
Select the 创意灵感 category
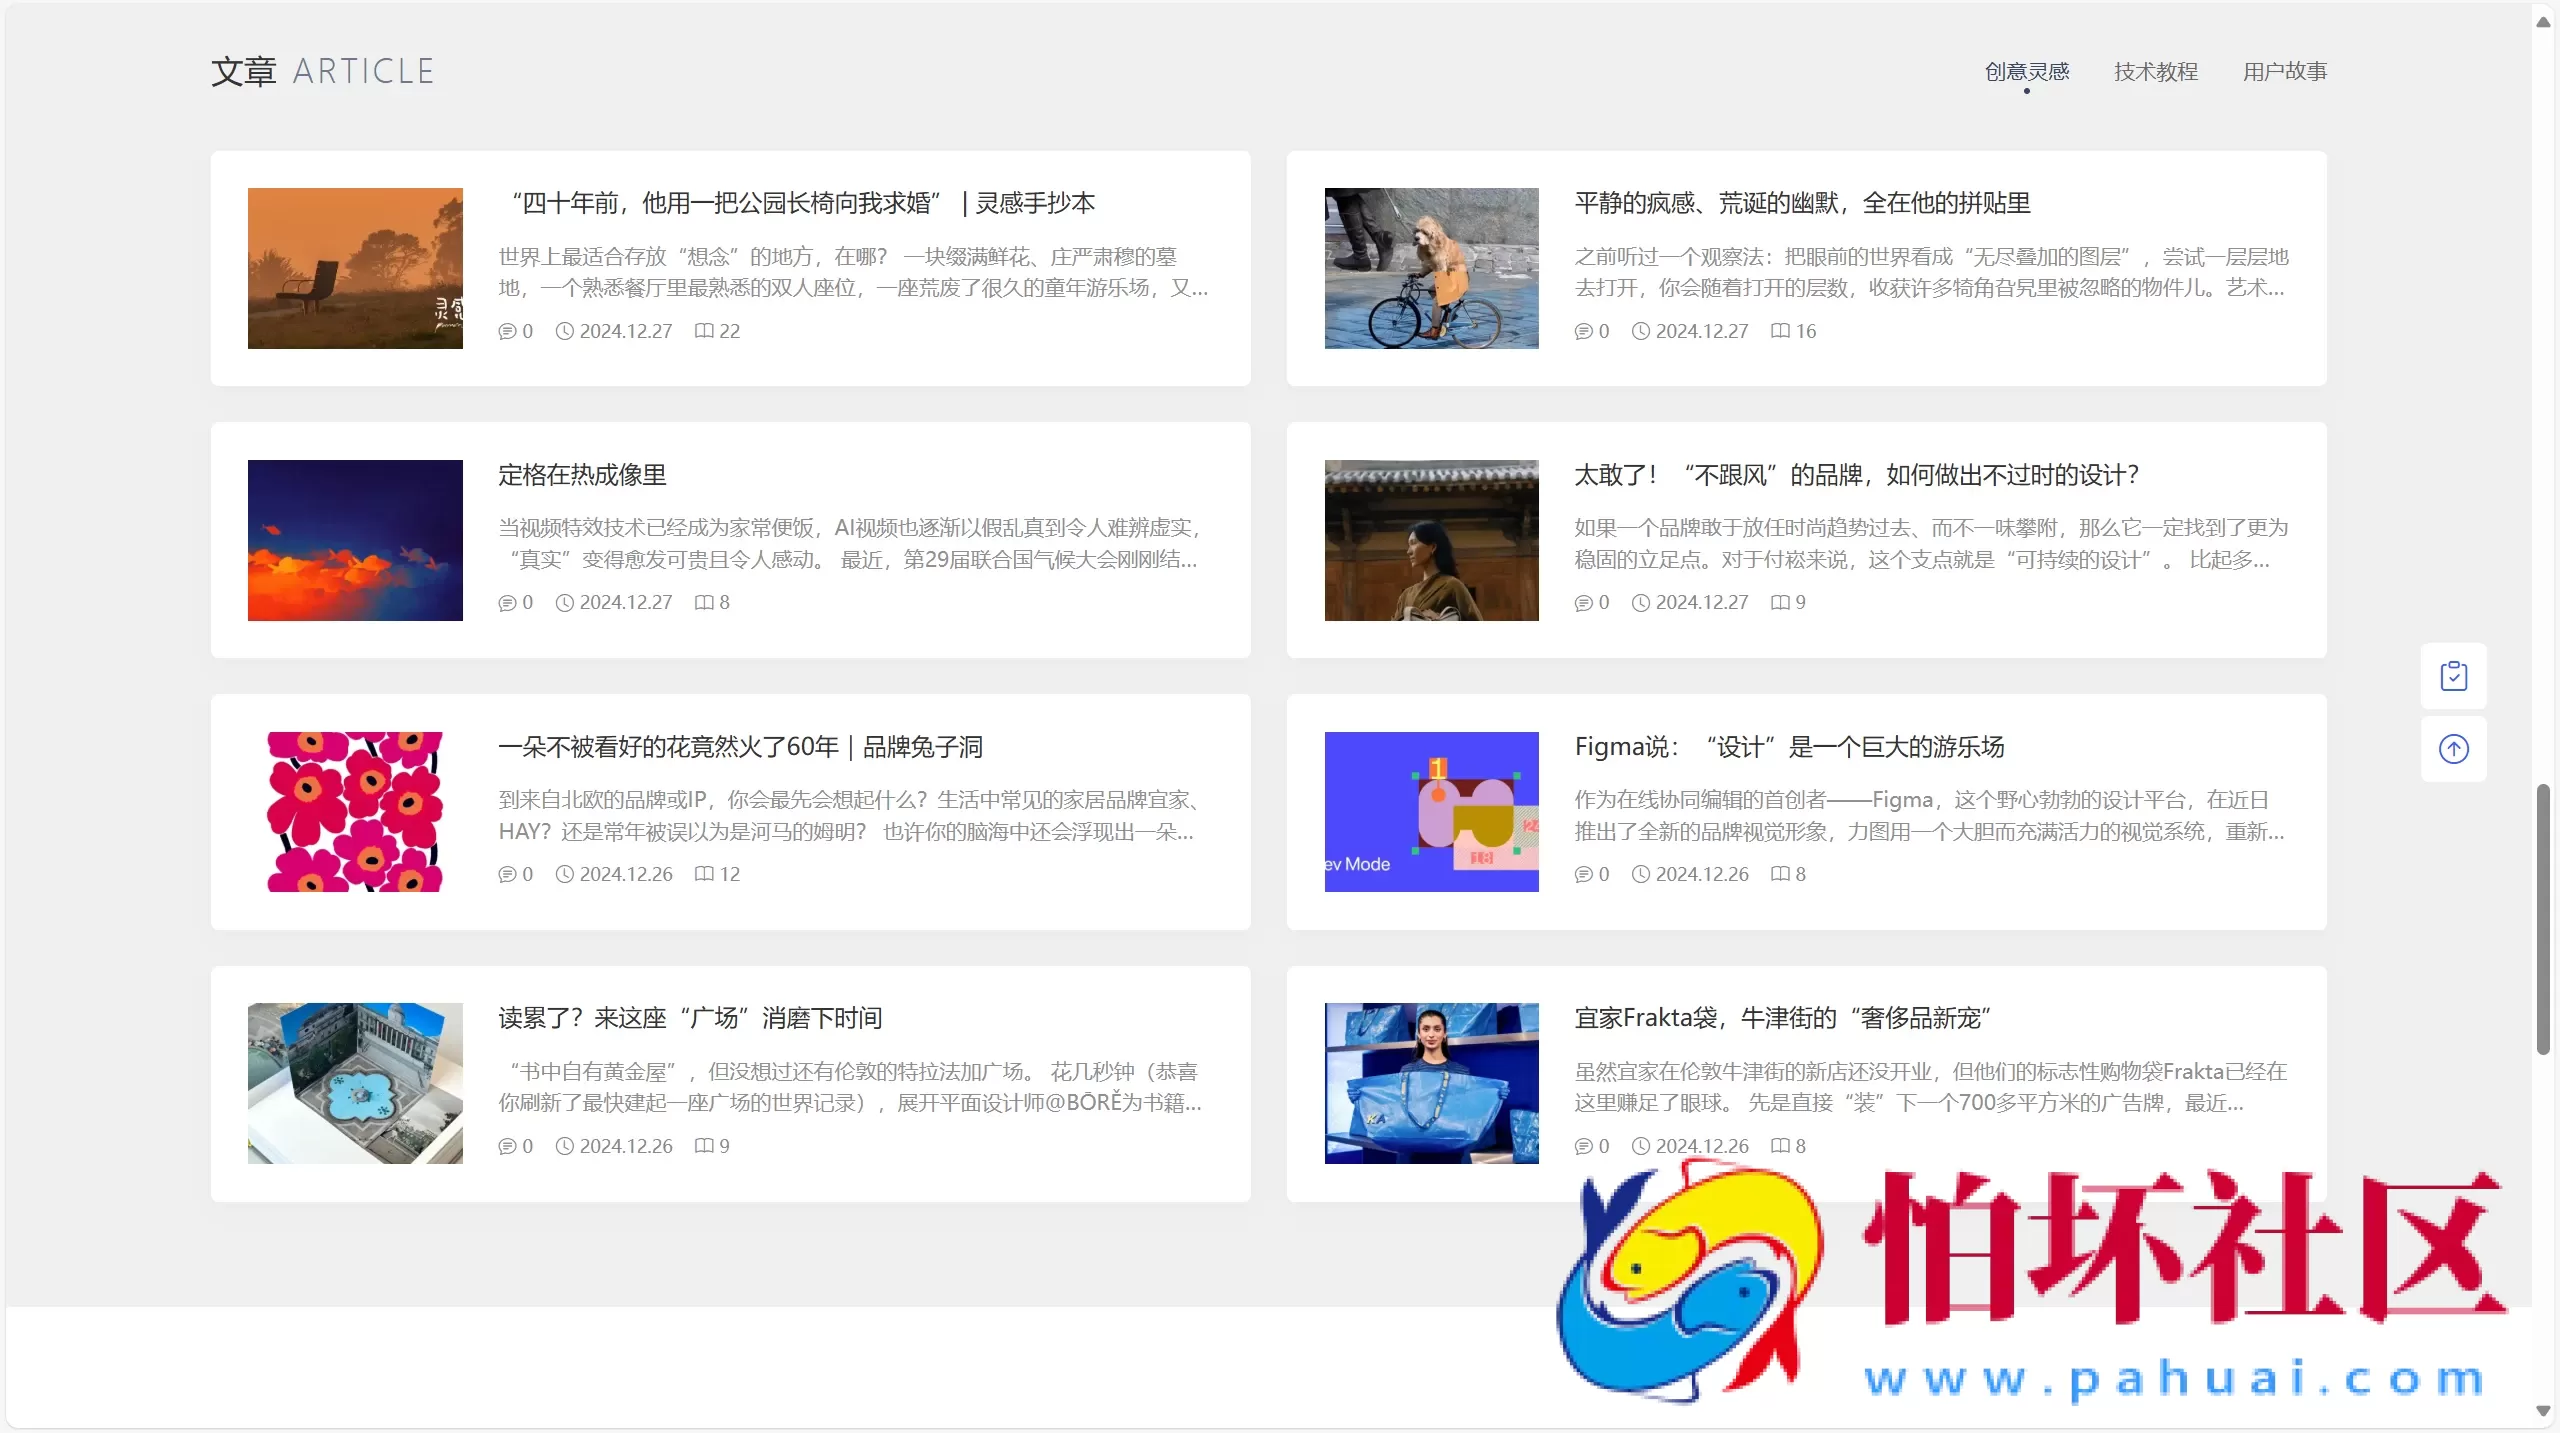tap(2026, 70)
